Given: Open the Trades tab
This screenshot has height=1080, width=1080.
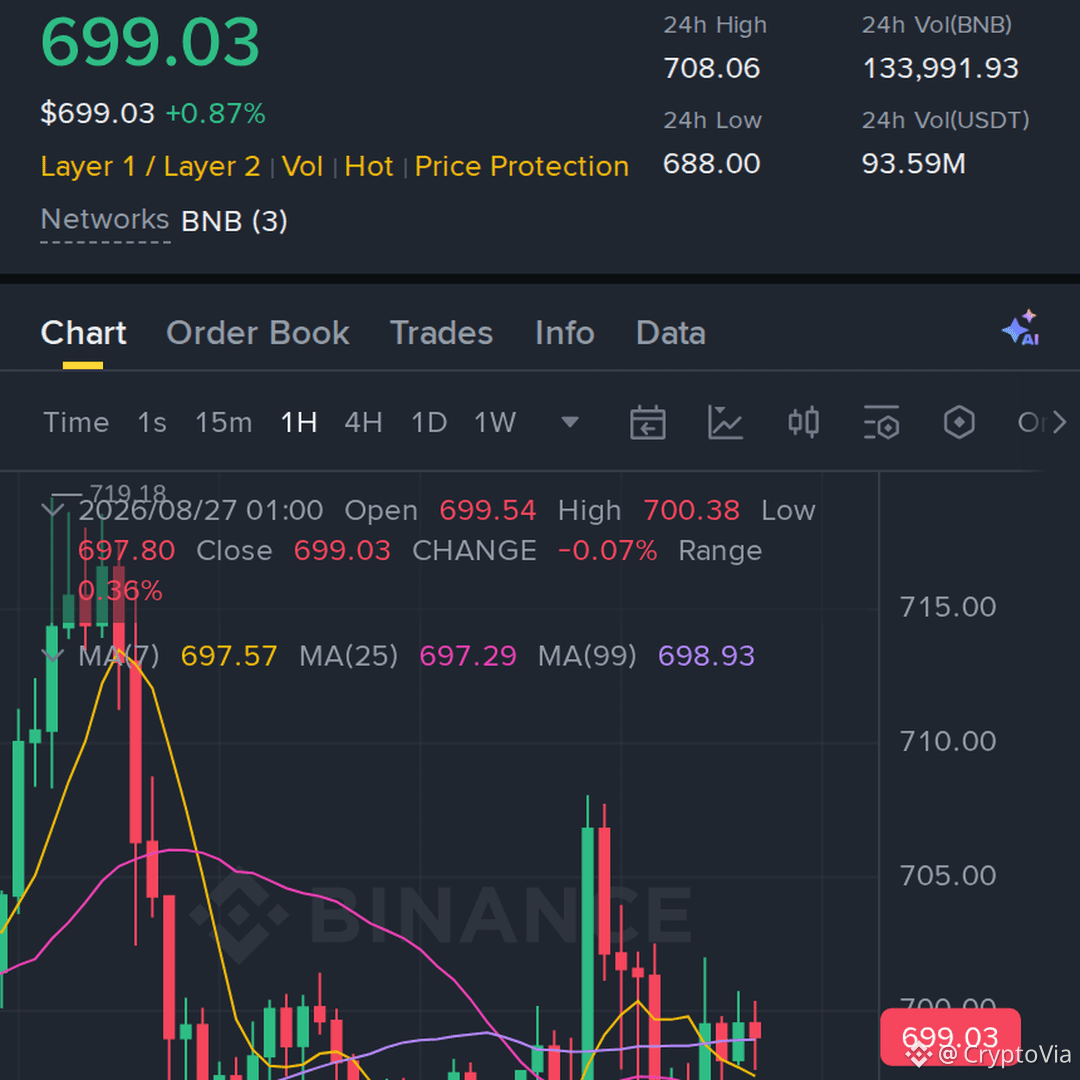Looking at the screenshot, I should pos(442,333).
